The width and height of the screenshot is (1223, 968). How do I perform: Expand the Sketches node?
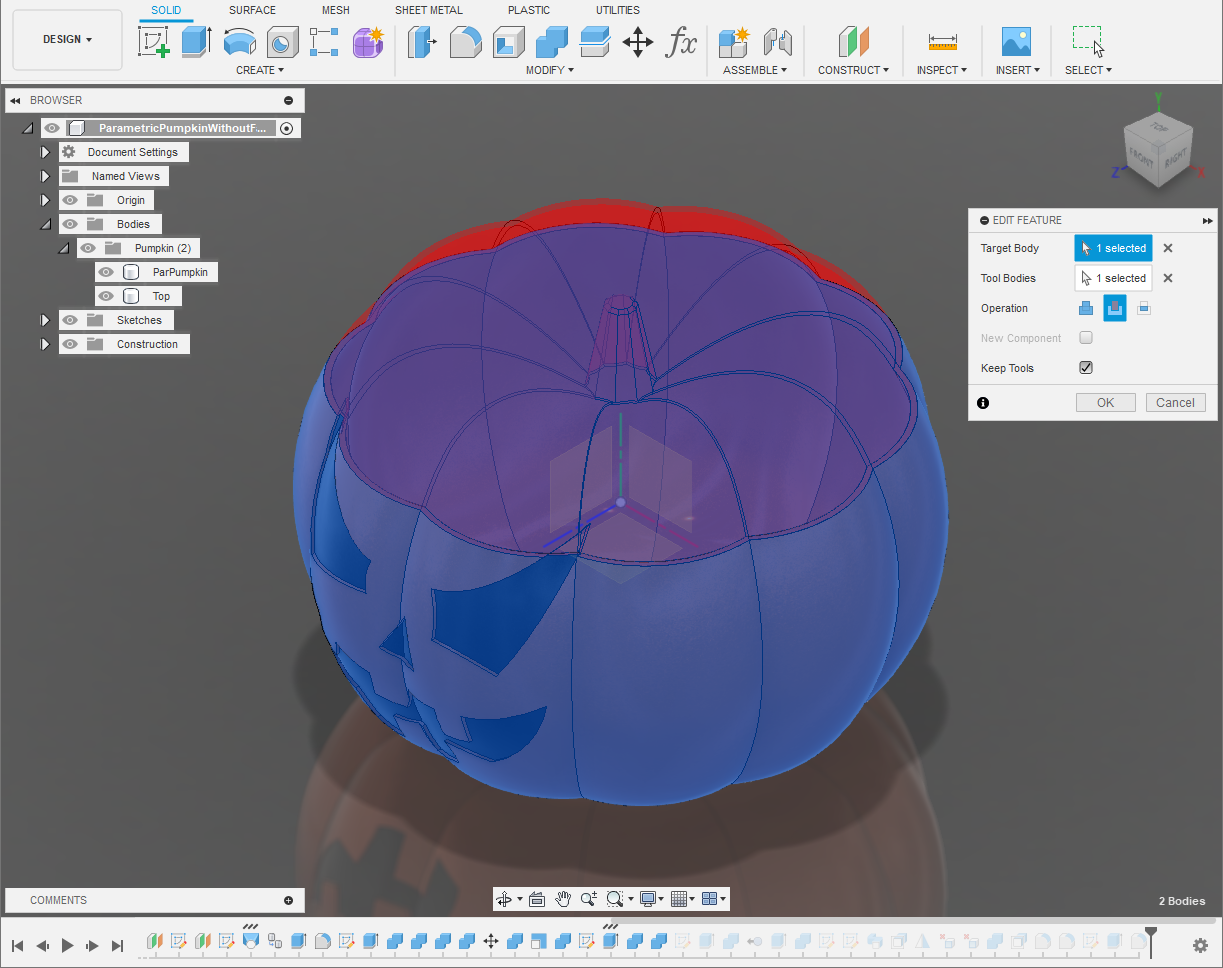pos(45,320)
